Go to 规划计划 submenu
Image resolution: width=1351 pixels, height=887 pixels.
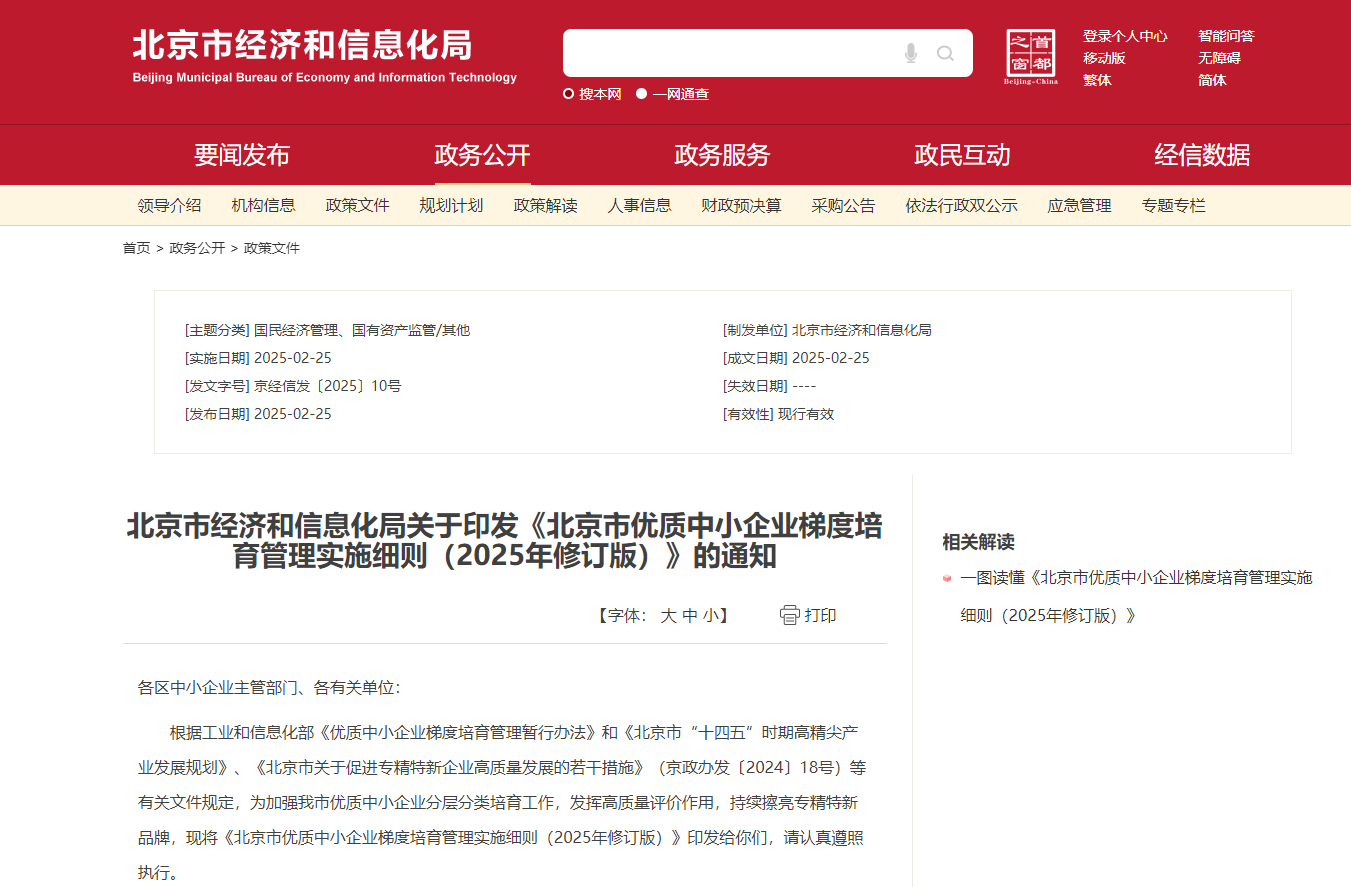451,205
